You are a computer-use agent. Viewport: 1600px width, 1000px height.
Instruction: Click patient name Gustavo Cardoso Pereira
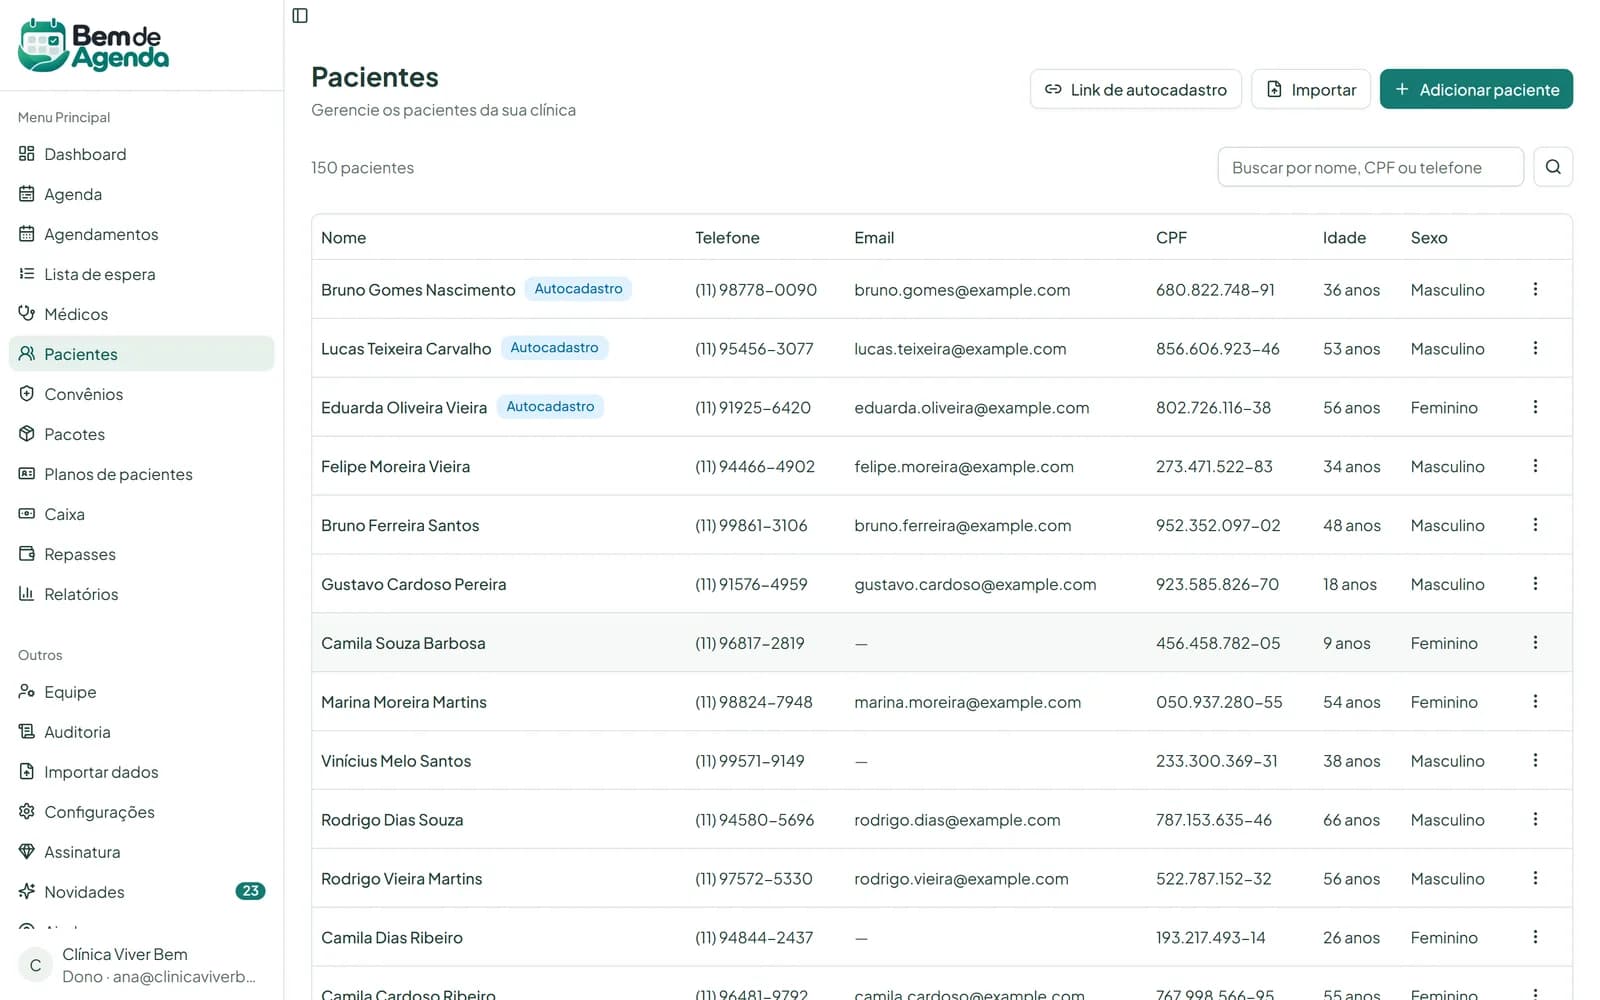click(x=413, y=584)
